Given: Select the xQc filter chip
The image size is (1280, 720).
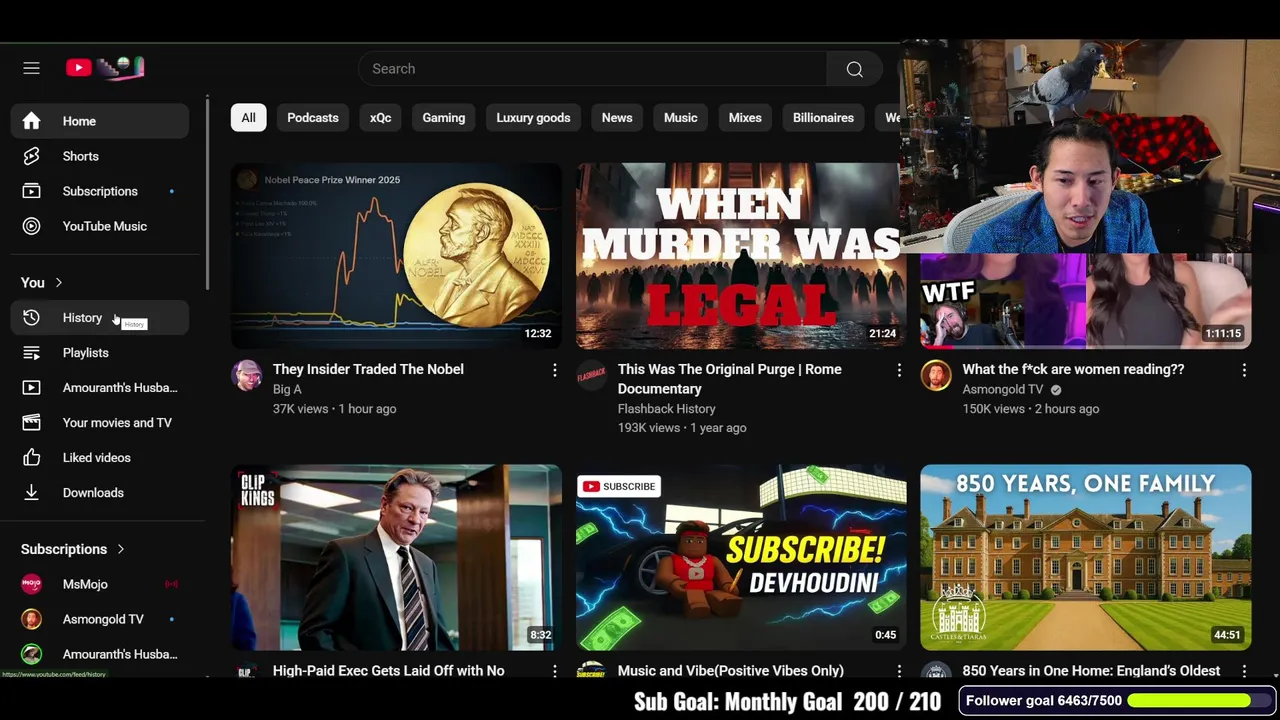Looking at the screenshot, I should click(x=380, y=118).
